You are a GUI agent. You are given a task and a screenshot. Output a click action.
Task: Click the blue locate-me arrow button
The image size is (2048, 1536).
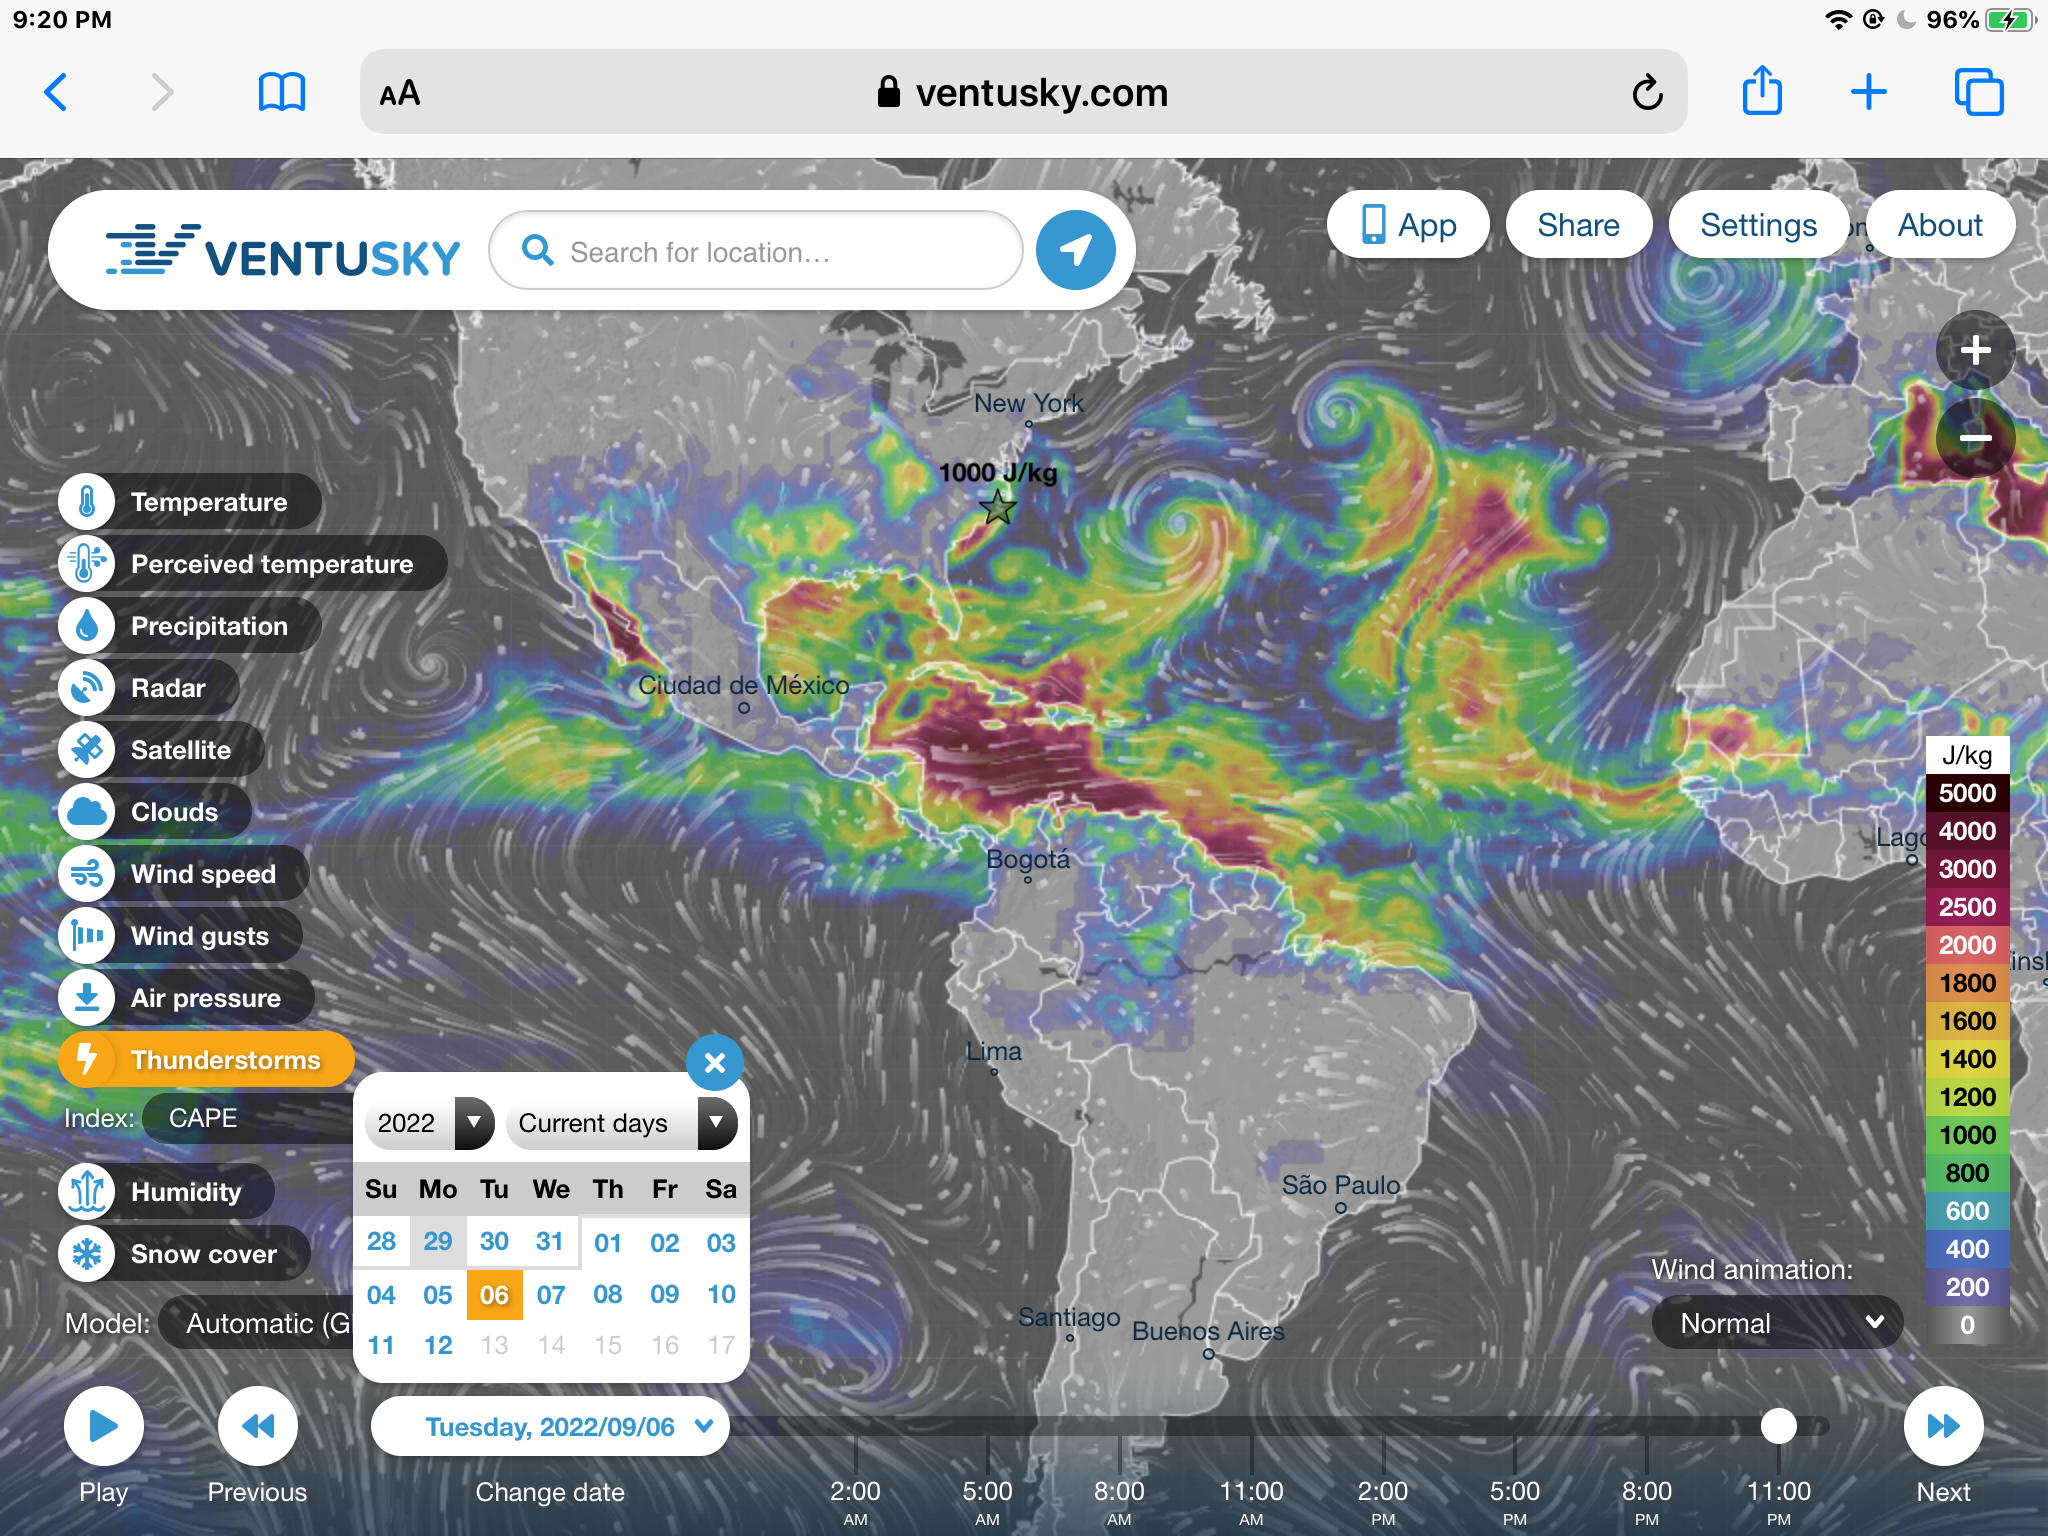(x=1075, y=250)
